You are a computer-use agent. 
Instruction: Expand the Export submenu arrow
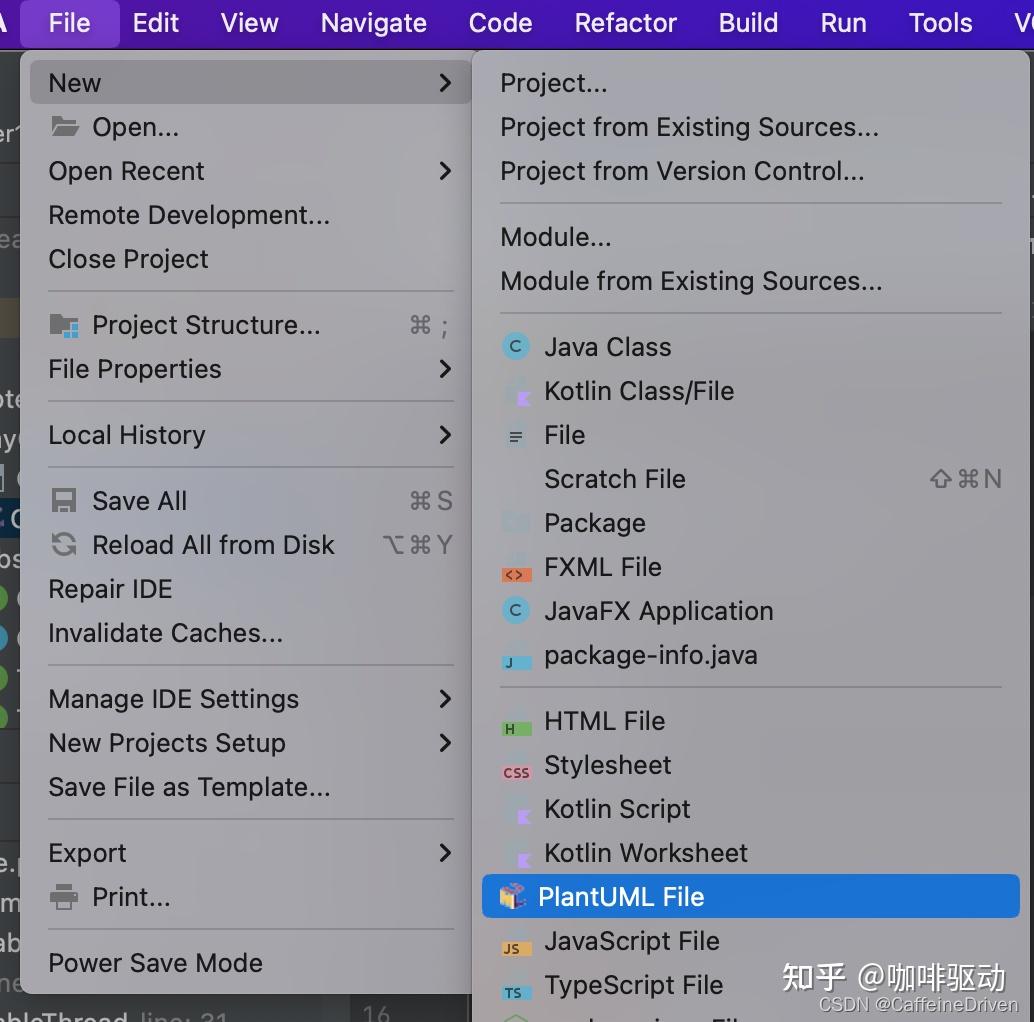(445, 853)
